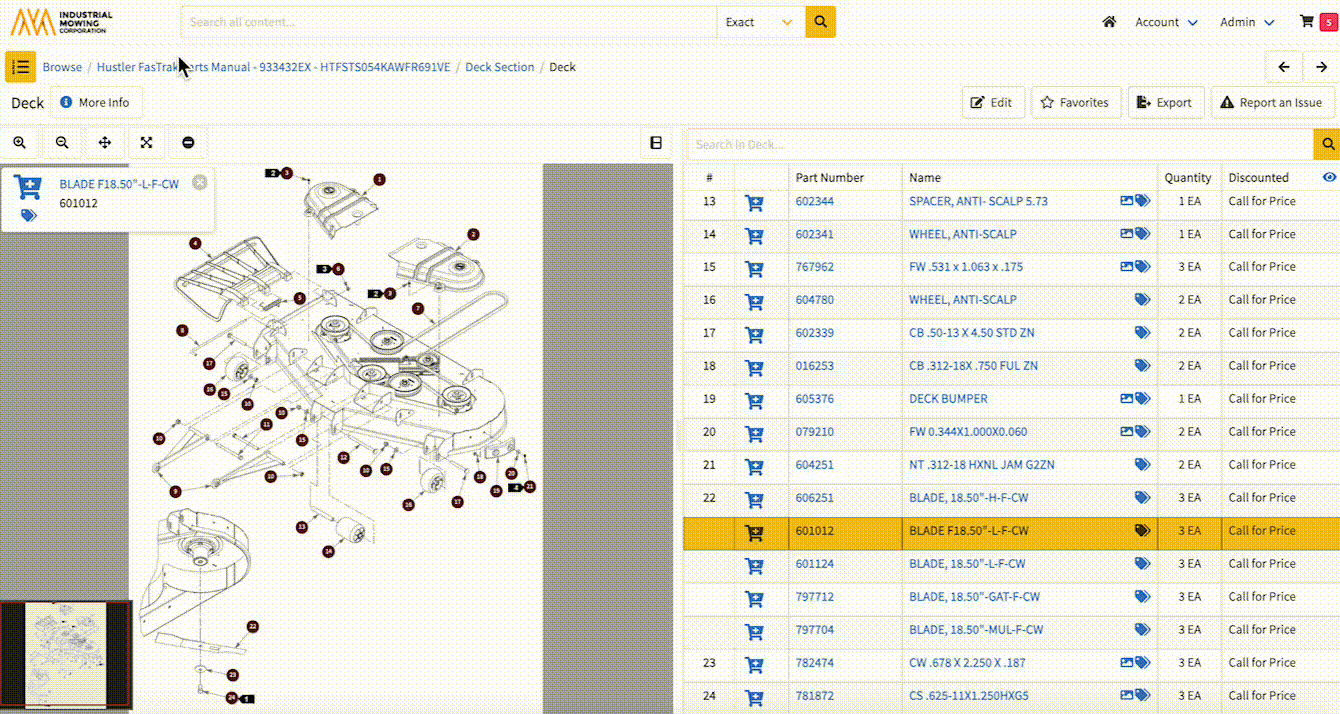Click the yellow global search button
Image resolution: width=1340 pixels, height=714 pixels.
point(820,22)
